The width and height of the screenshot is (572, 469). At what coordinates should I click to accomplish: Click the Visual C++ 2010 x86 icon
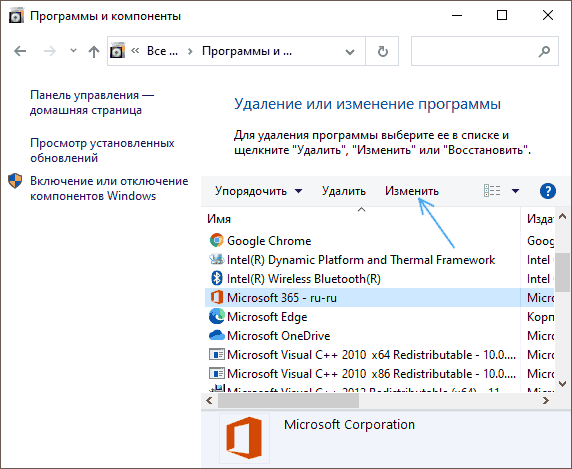(217, 373)
